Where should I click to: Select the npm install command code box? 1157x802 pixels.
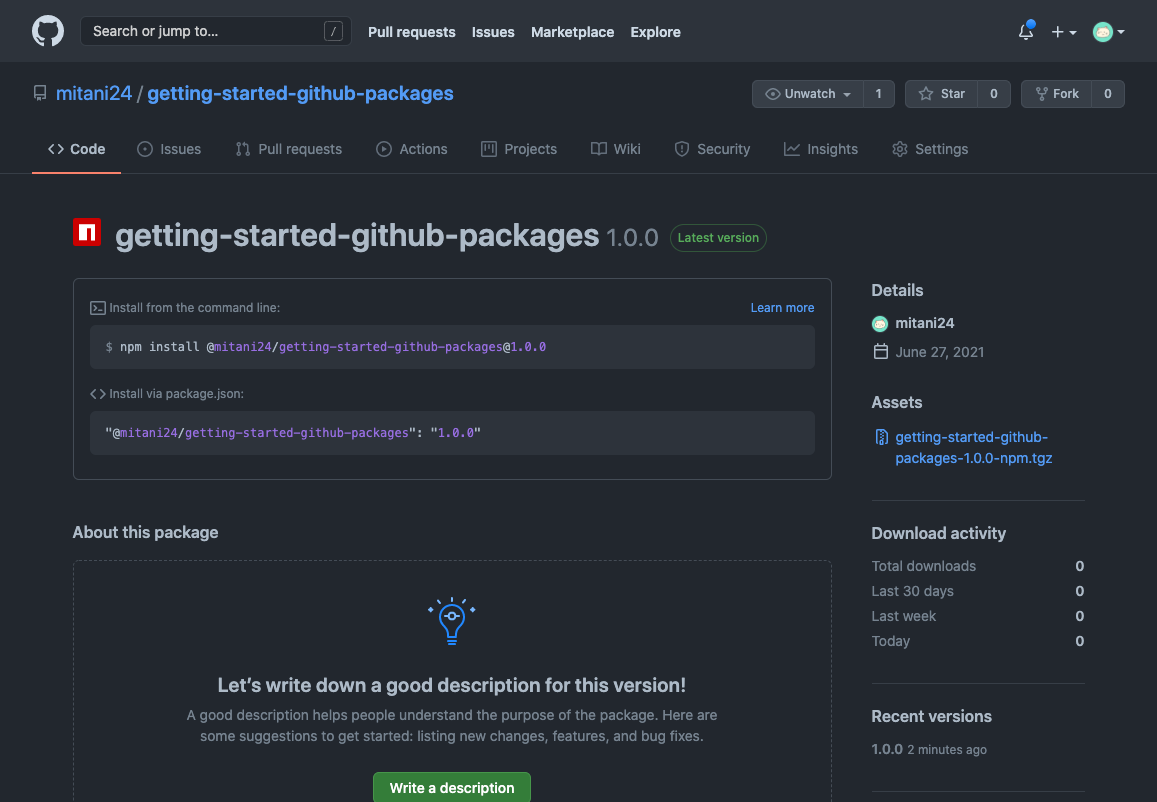452,347
